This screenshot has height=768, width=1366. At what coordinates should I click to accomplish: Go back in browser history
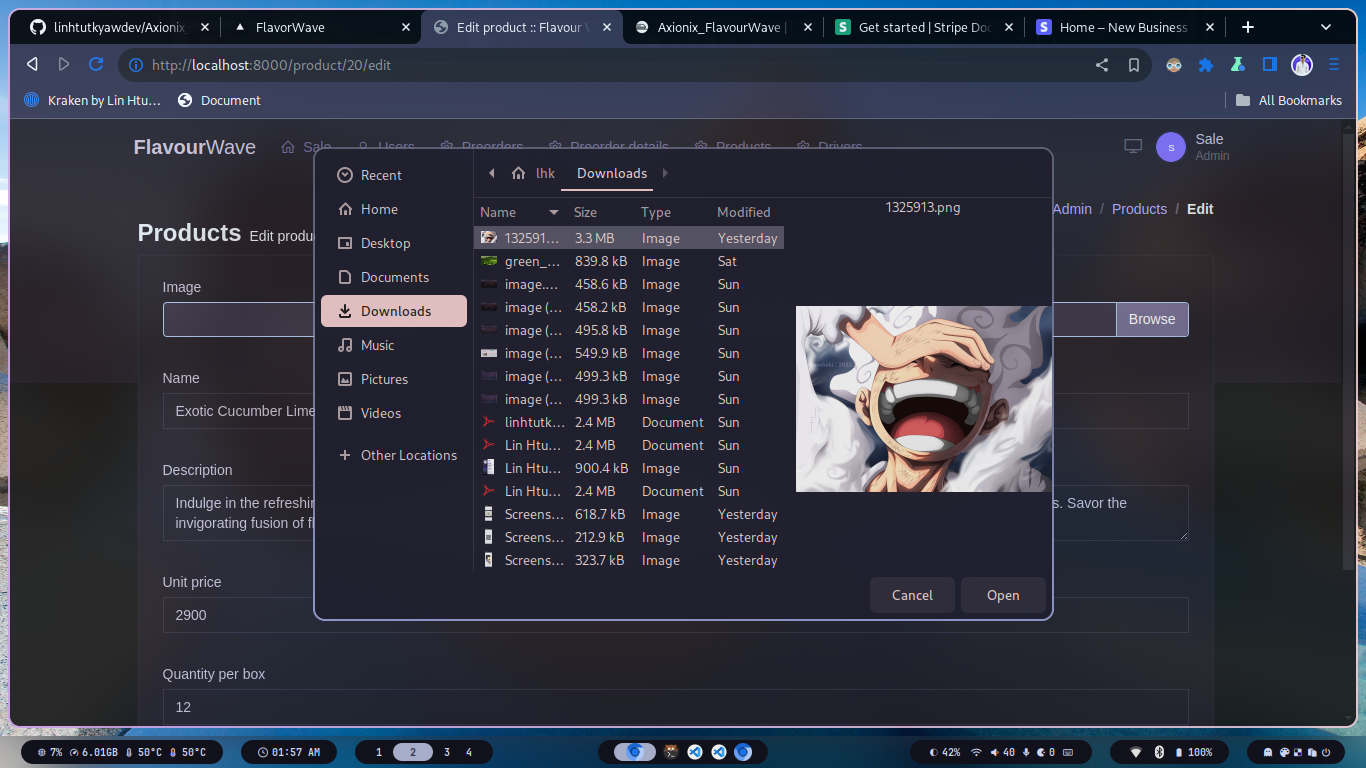click(32, 65)
